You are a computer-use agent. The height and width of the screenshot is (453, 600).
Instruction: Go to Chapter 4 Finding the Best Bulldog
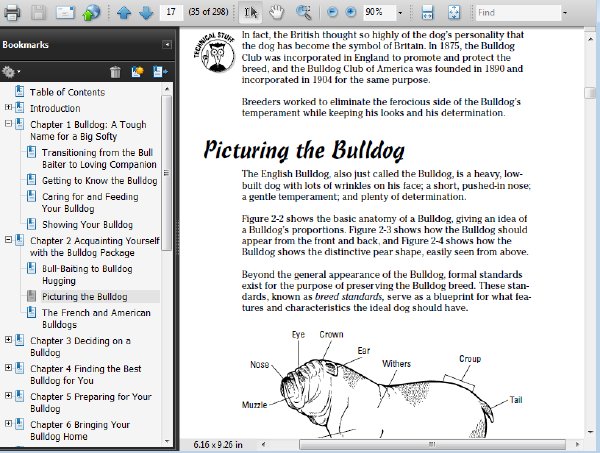85,375
